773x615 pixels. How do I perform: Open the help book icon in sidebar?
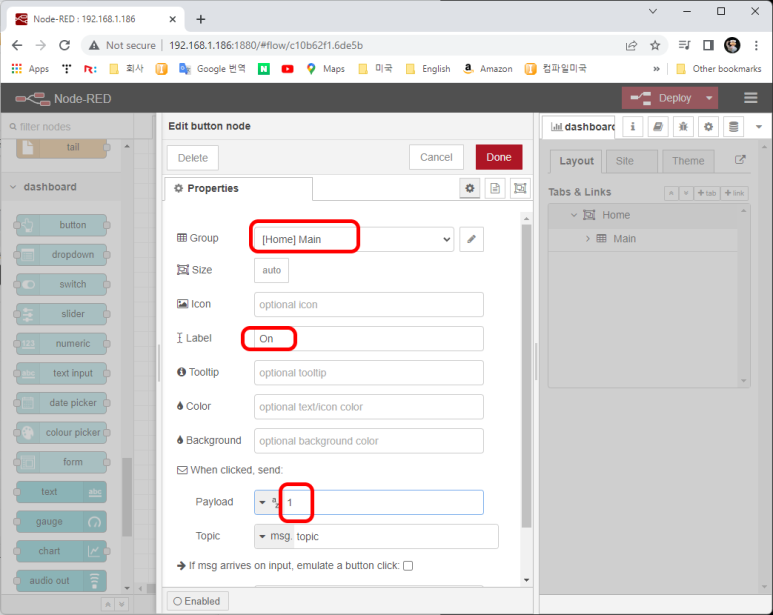657,127
